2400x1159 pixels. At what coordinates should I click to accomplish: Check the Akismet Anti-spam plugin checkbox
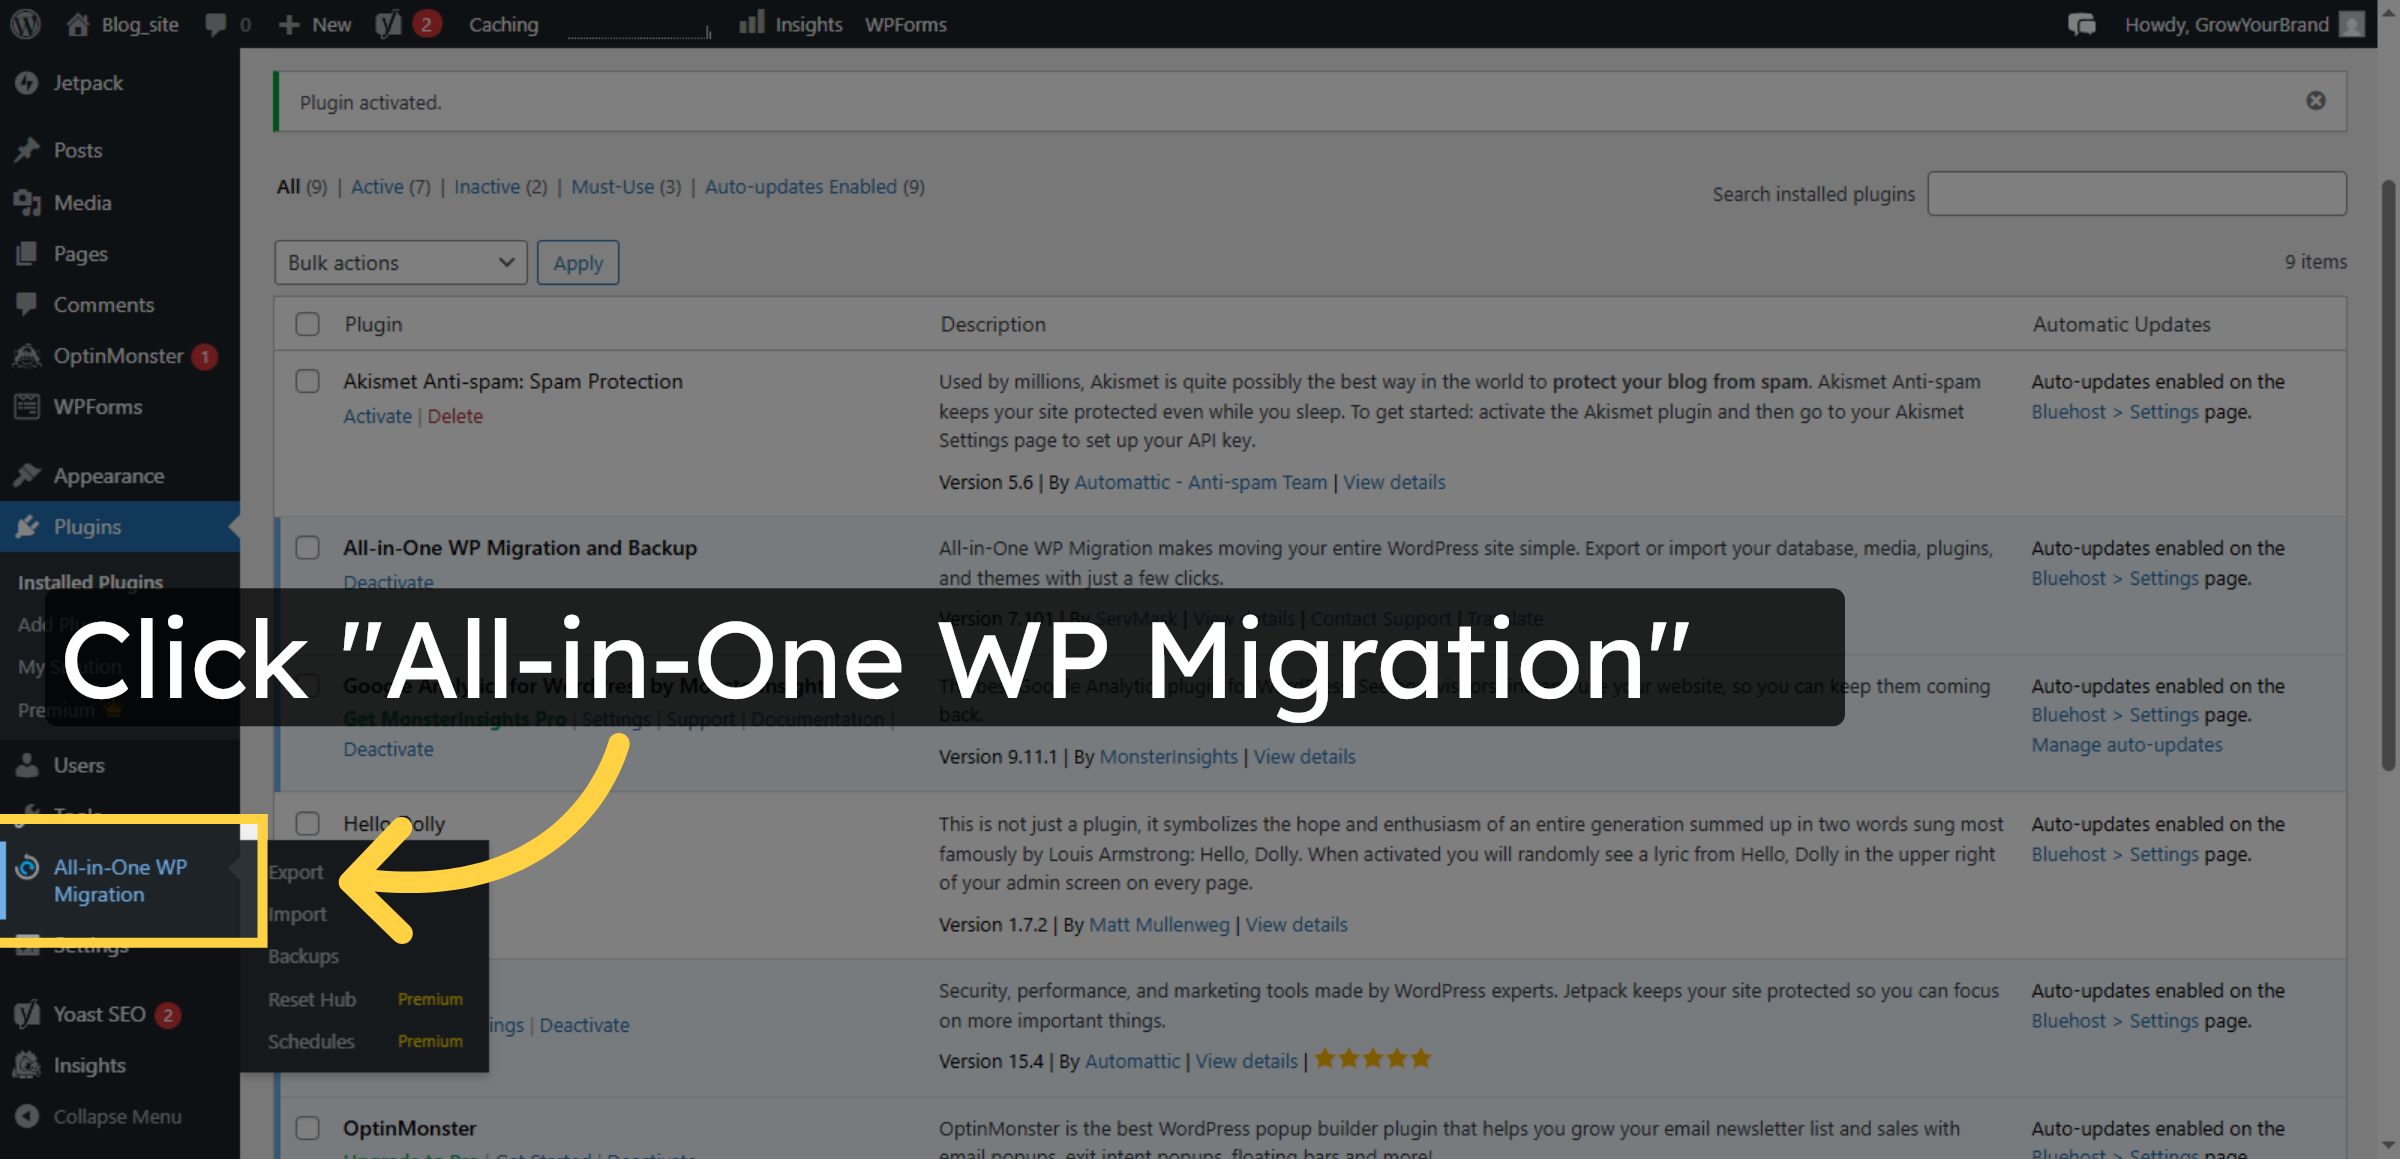pyautogui.click(x=307, y=381)
